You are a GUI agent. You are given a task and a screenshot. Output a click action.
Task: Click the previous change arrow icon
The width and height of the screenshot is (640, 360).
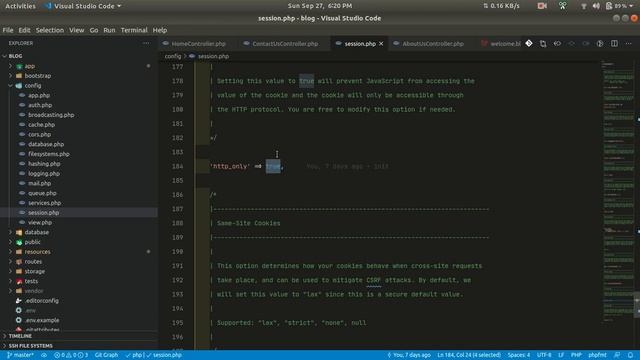click(571, 43)
